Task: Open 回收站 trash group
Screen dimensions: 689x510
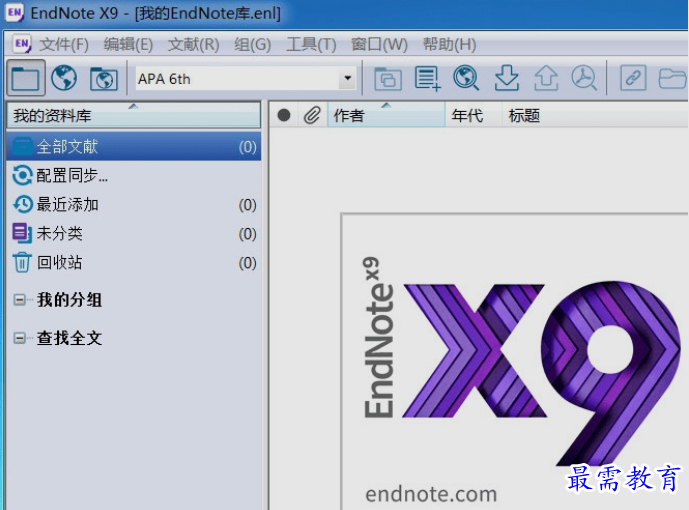Action: pyautogui.click(x=134, y=263)
